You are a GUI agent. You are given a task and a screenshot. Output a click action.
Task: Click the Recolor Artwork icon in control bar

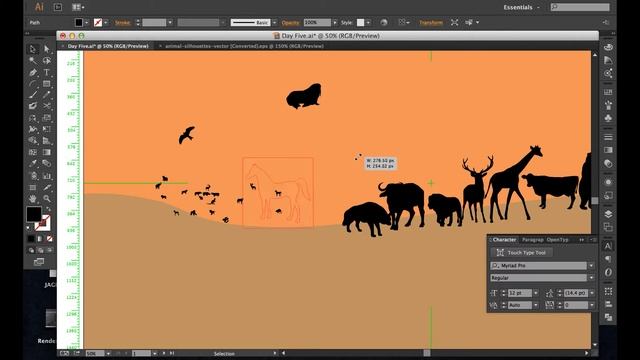384,22
